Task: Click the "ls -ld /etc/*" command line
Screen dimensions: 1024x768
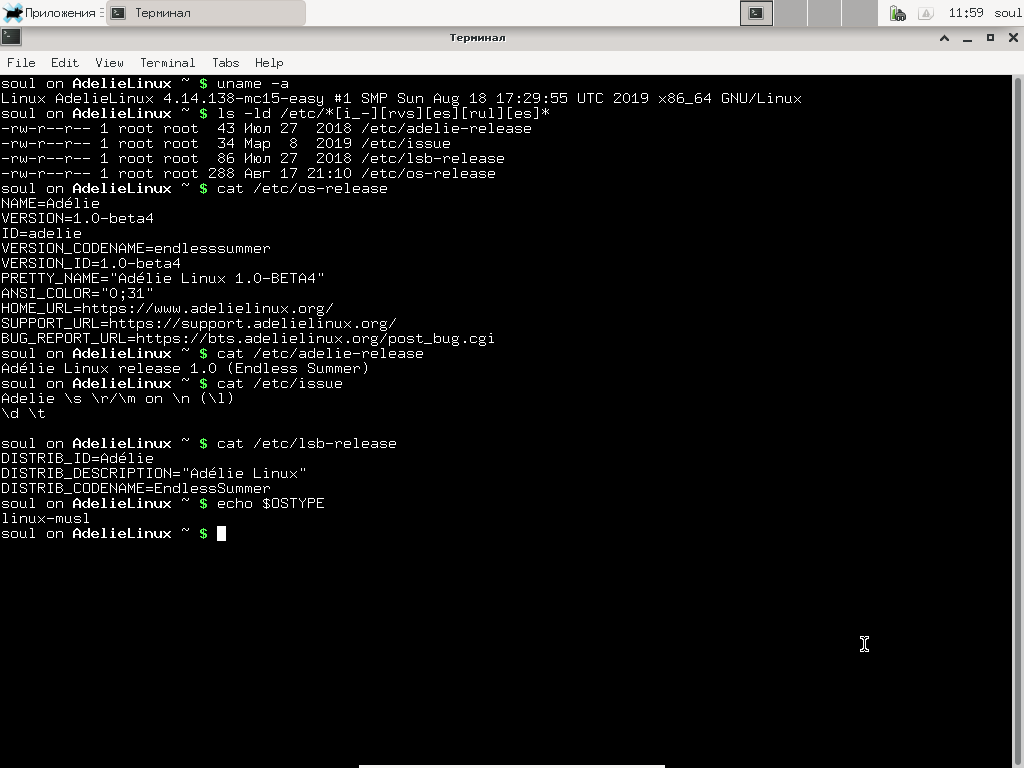Action: (x=383, y=114)
